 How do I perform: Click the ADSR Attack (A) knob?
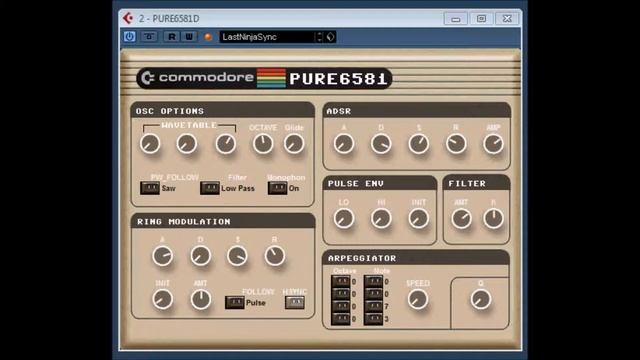click(344, 144)
